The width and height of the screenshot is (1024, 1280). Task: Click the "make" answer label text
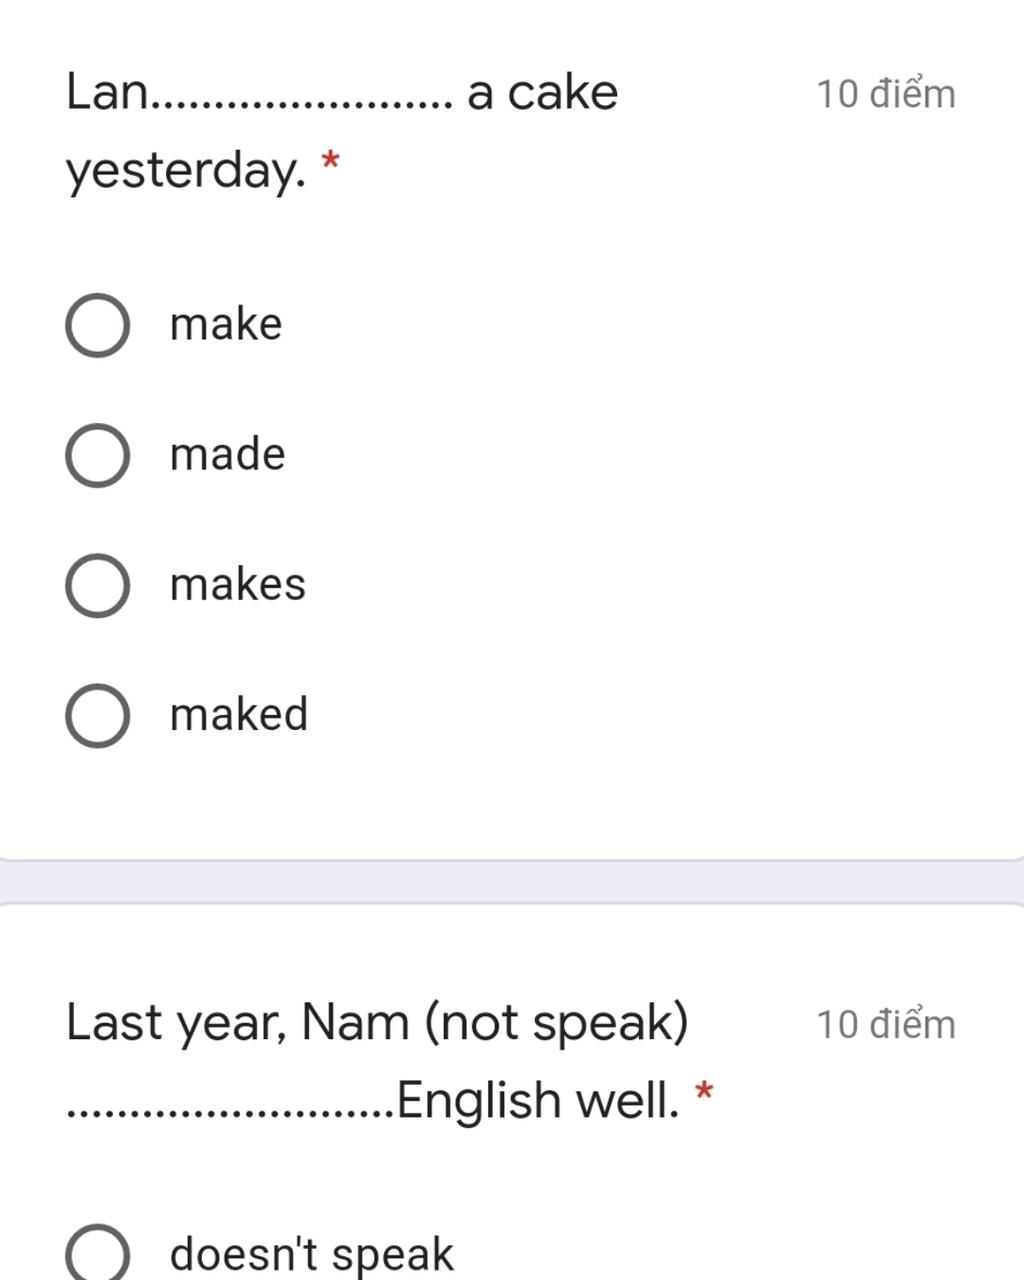(x=226, y=325)
